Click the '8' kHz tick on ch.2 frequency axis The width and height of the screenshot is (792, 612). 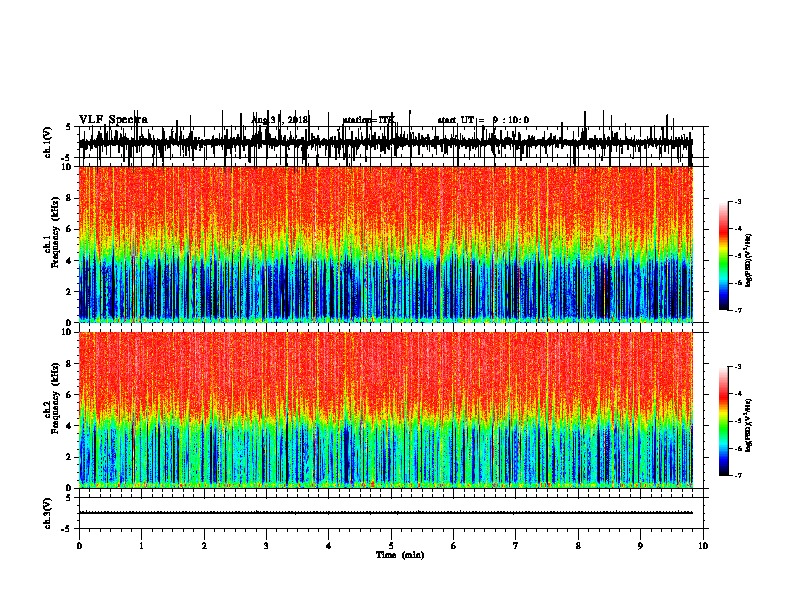[69, 363]
